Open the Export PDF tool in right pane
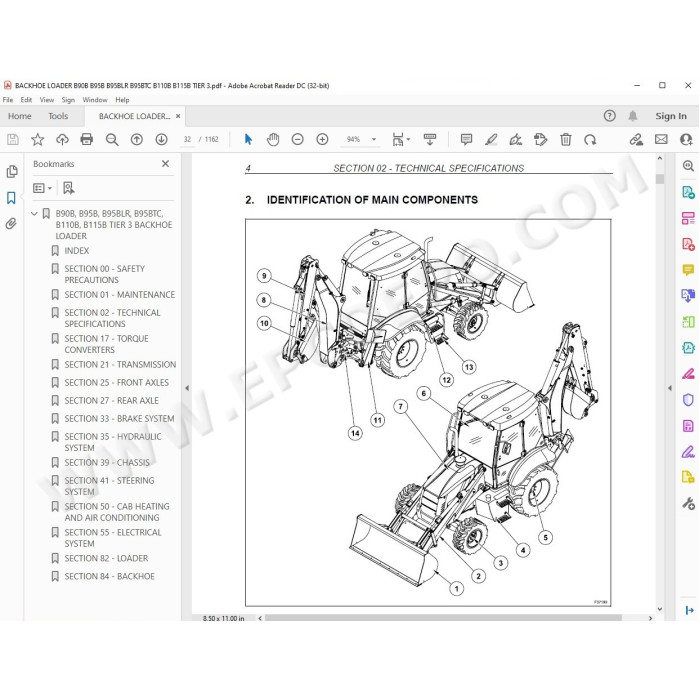The width and height of the screenshot is (700, 700). pos(688,192)
